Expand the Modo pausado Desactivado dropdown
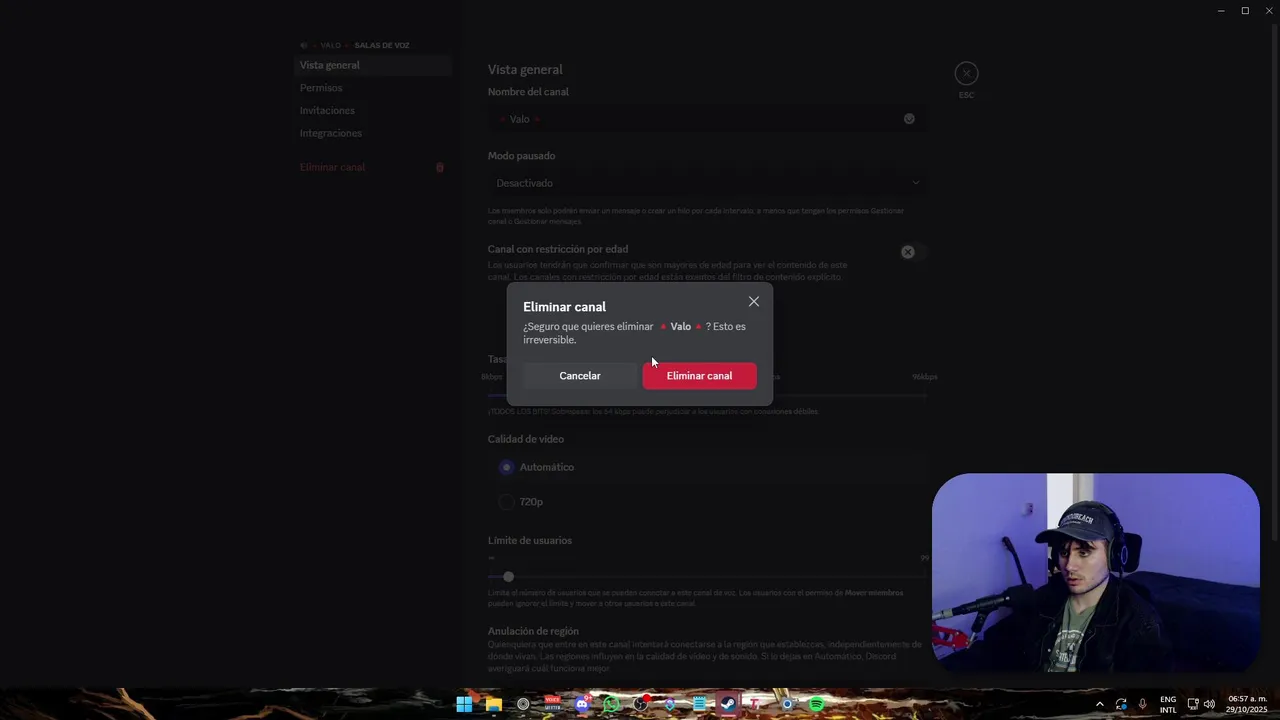 (x=707, y=183)
